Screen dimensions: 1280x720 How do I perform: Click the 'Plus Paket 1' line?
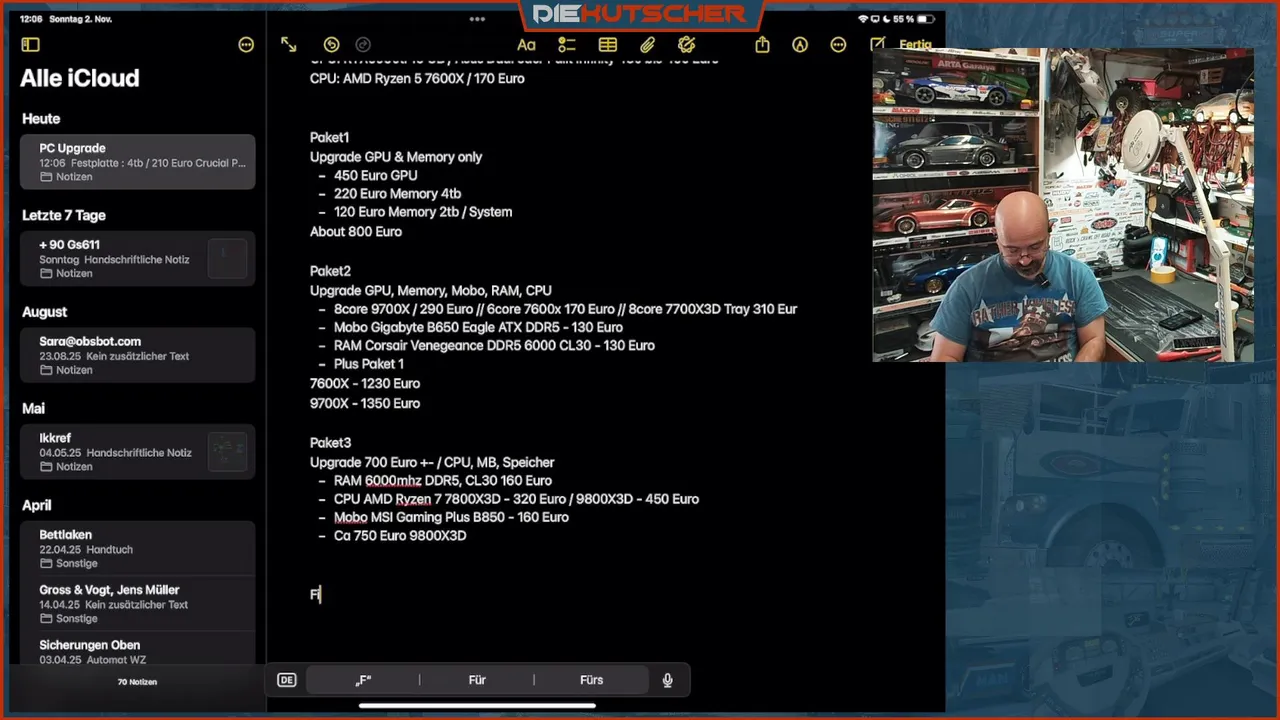pos(369,364)
